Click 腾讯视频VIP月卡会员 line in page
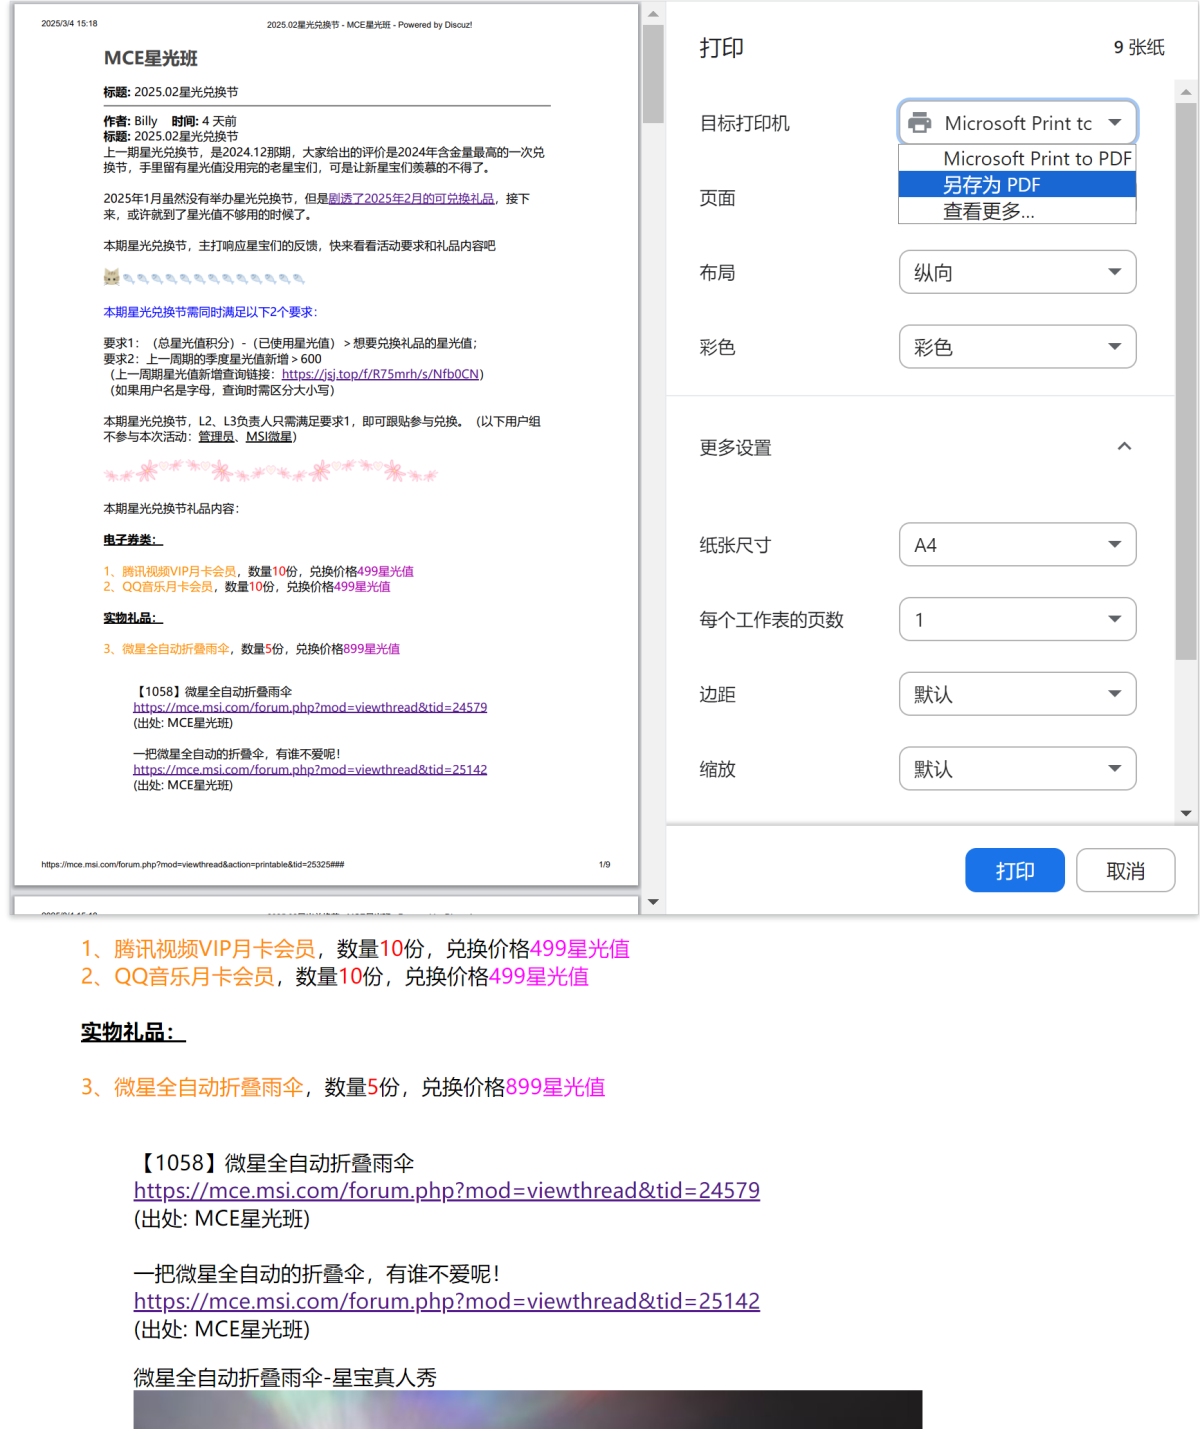Image resolution: width=1200 pixels, height=1429 pixels. 355,948
